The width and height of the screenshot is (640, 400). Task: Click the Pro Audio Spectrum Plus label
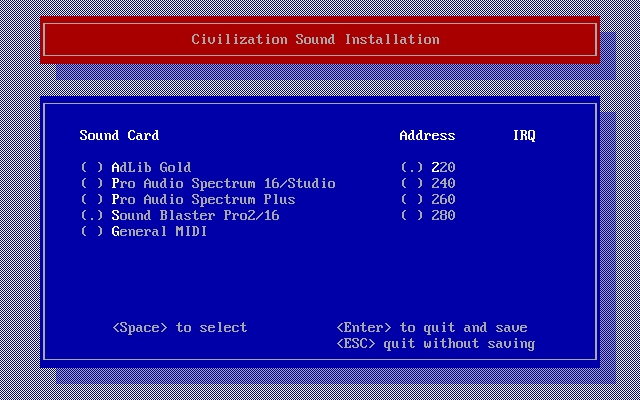[x=203, y=200]
